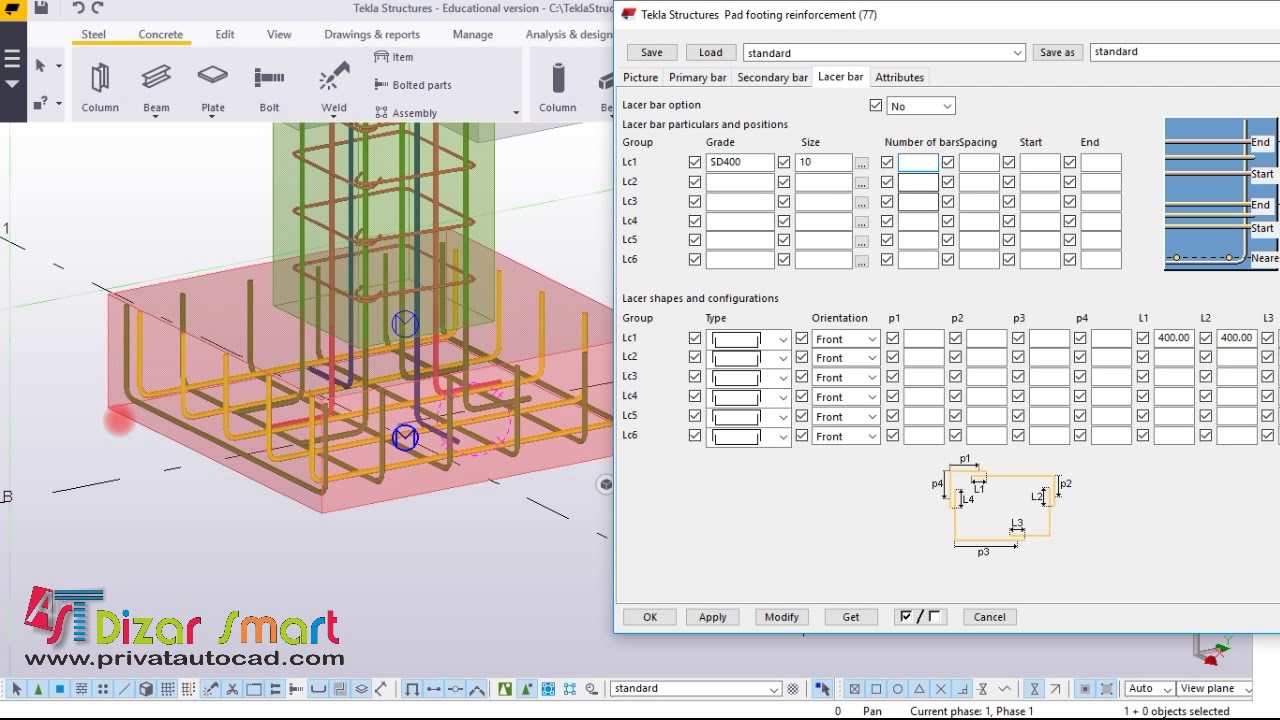Viewport: 1280px width, 720px height.
Task: Open the Tekla hamburger file menu
Action: click(12, 60)
